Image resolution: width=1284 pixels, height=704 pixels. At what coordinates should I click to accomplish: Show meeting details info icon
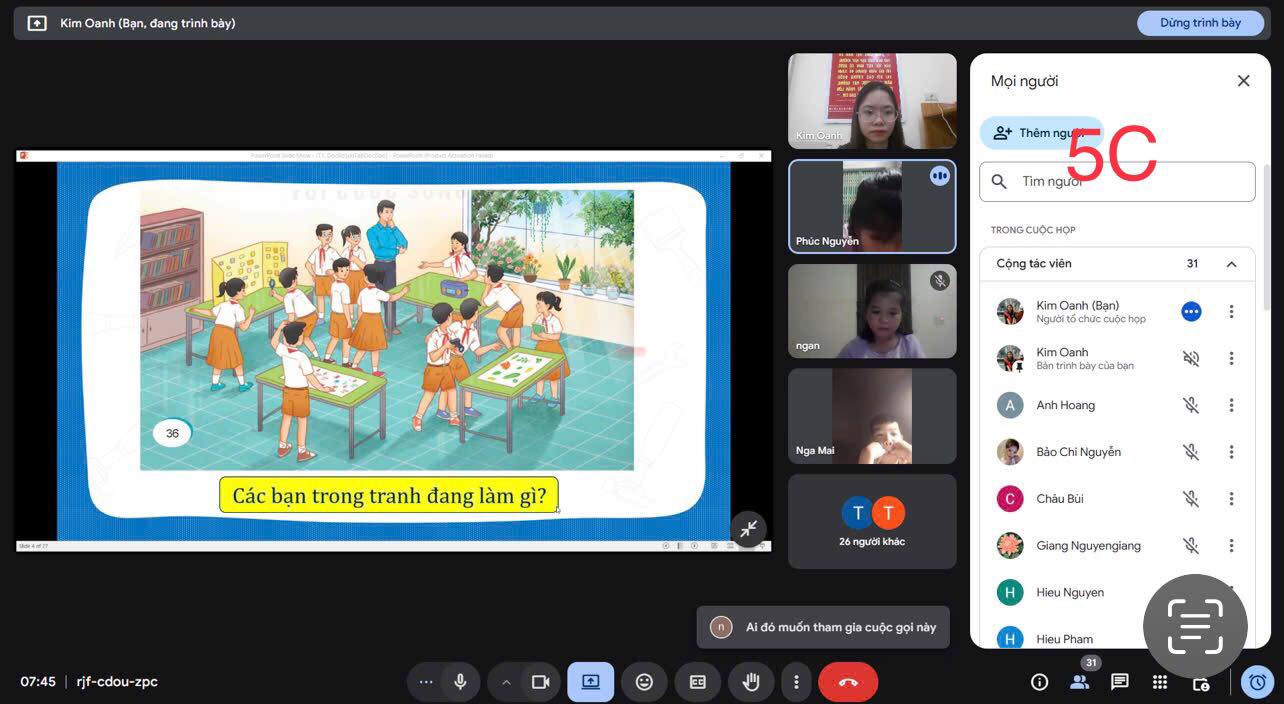[x=1040, y=682]
